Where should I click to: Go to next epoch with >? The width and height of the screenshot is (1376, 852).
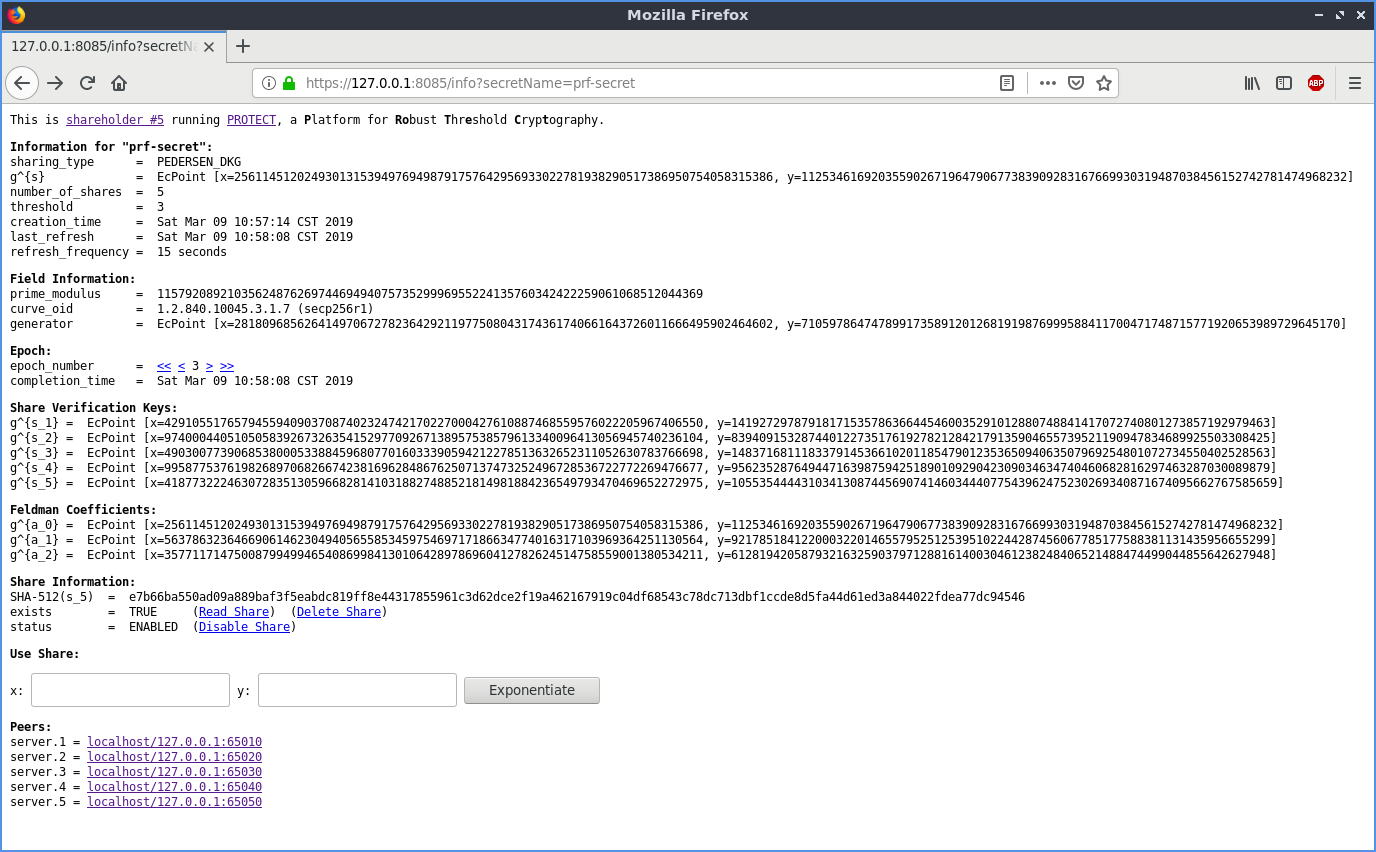209,366
